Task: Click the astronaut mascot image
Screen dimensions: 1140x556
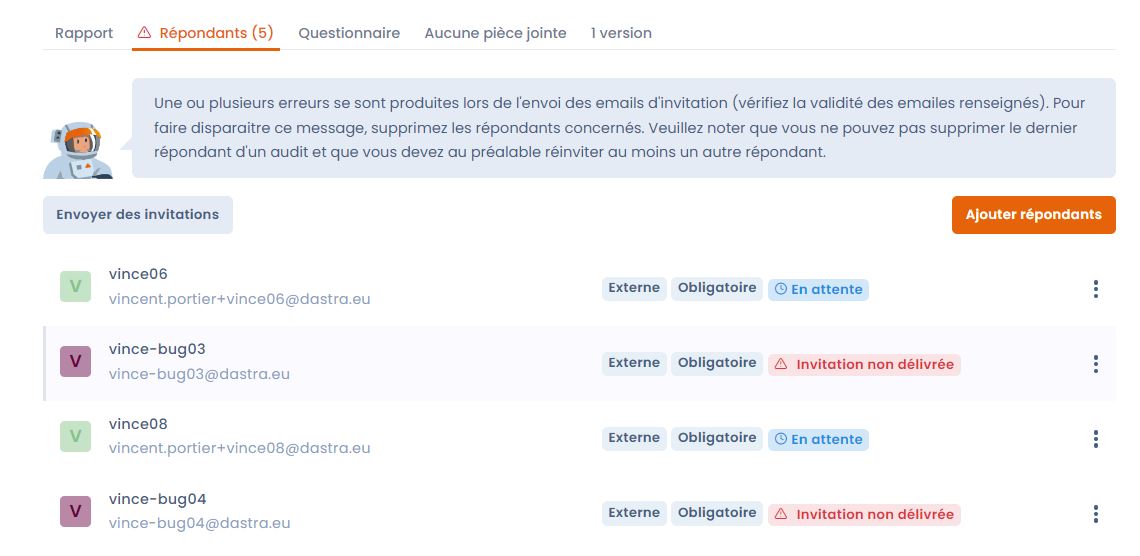Action: point(78,150)
